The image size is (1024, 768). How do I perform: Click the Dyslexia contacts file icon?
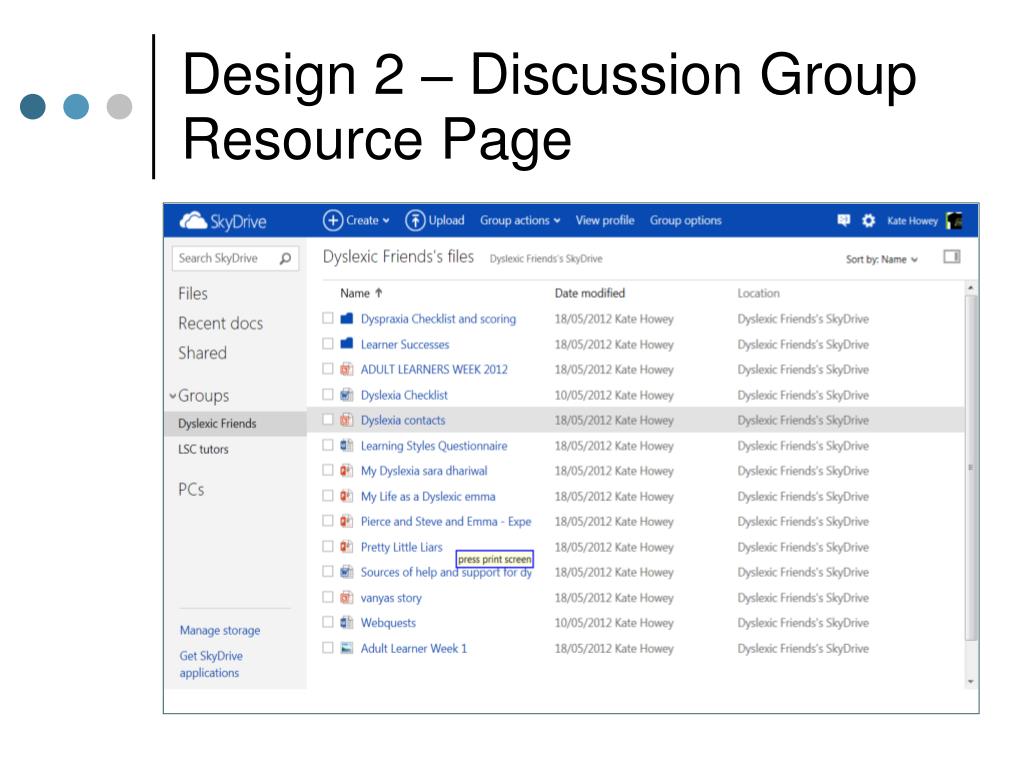tap(347, 420)
